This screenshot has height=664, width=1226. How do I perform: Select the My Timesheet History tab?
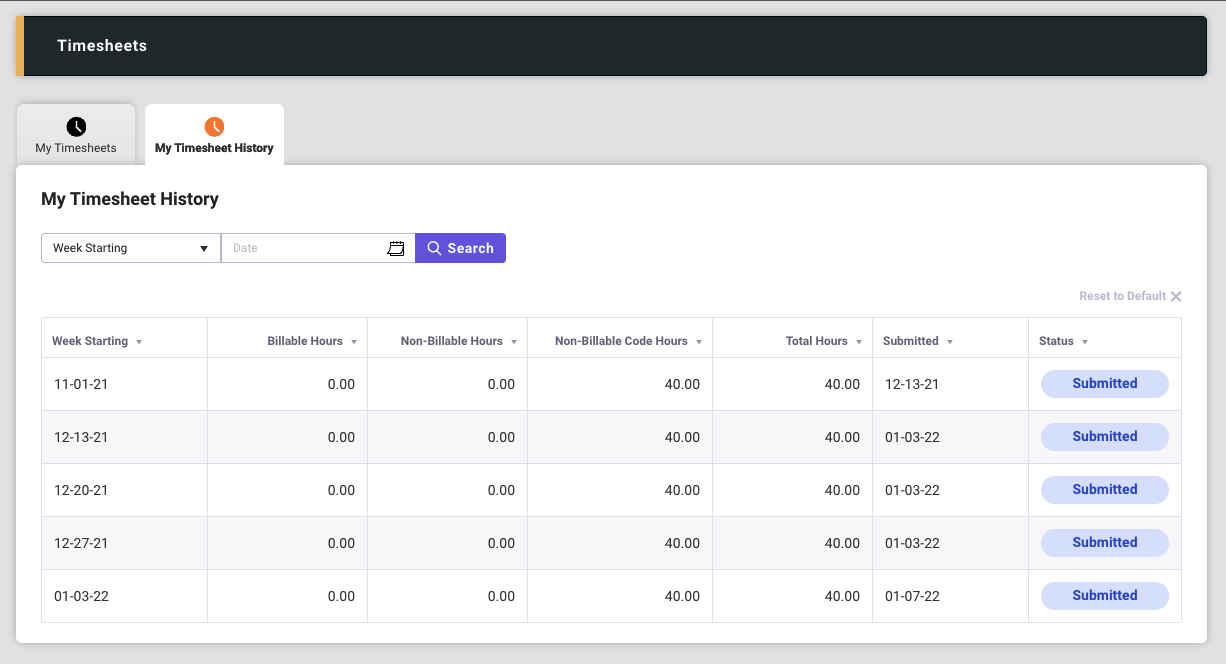(x=214, y=136)
